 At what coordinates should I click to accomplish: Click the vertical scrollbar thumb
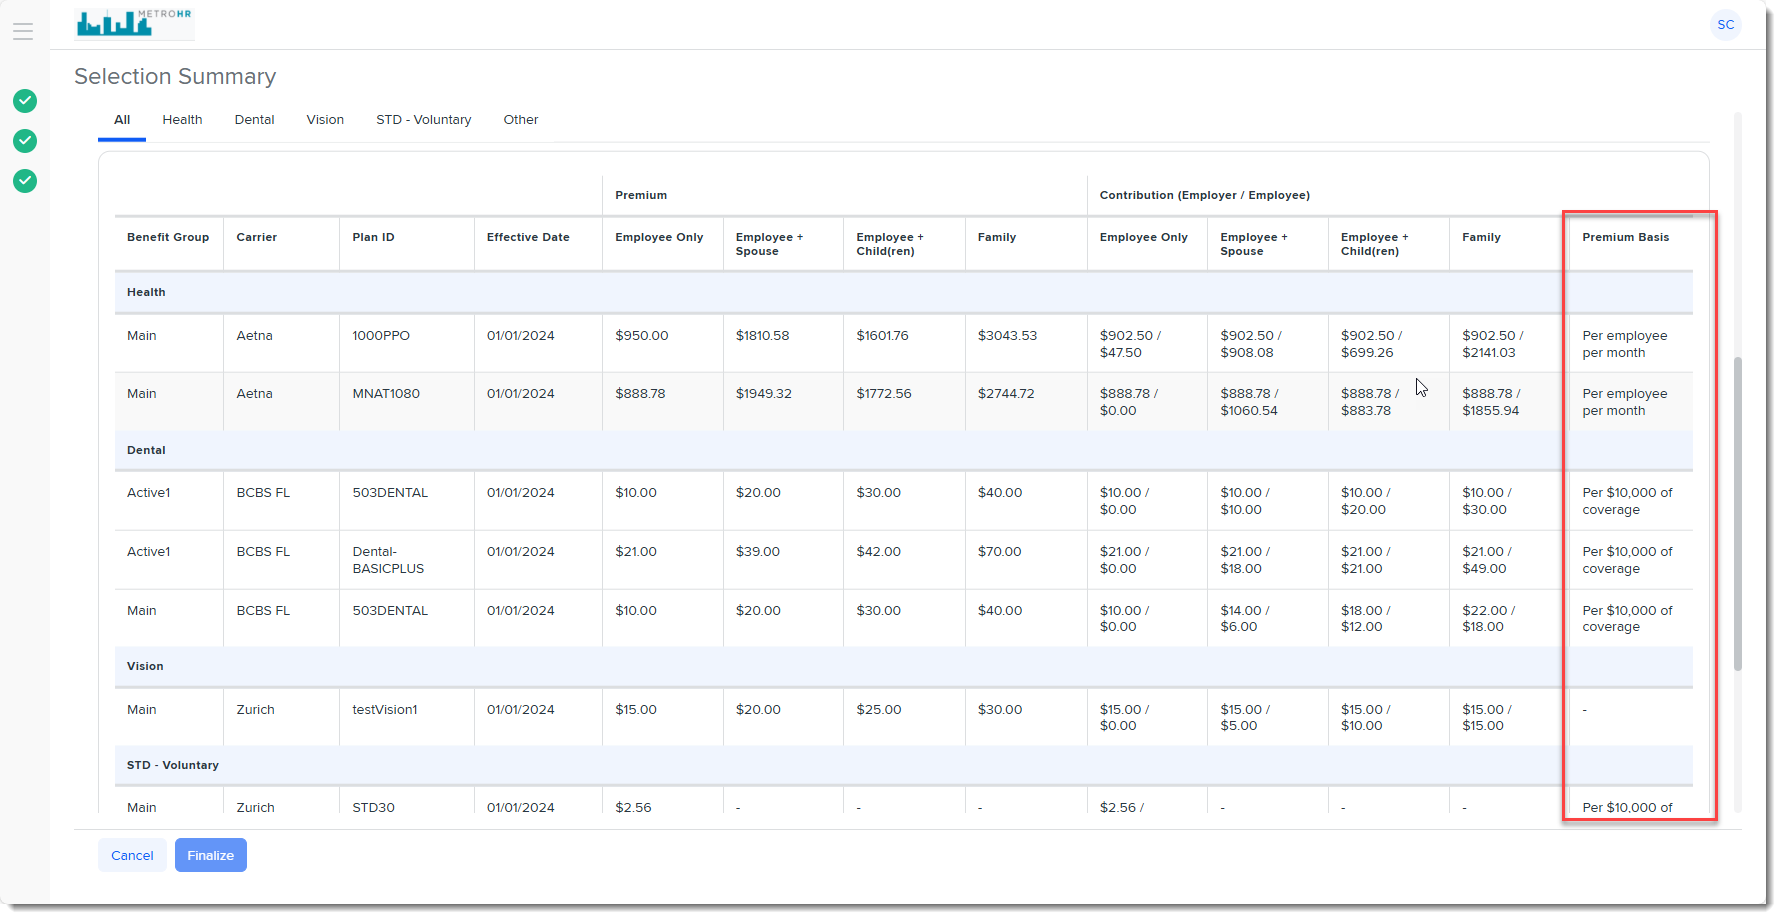pos(1737,512)
